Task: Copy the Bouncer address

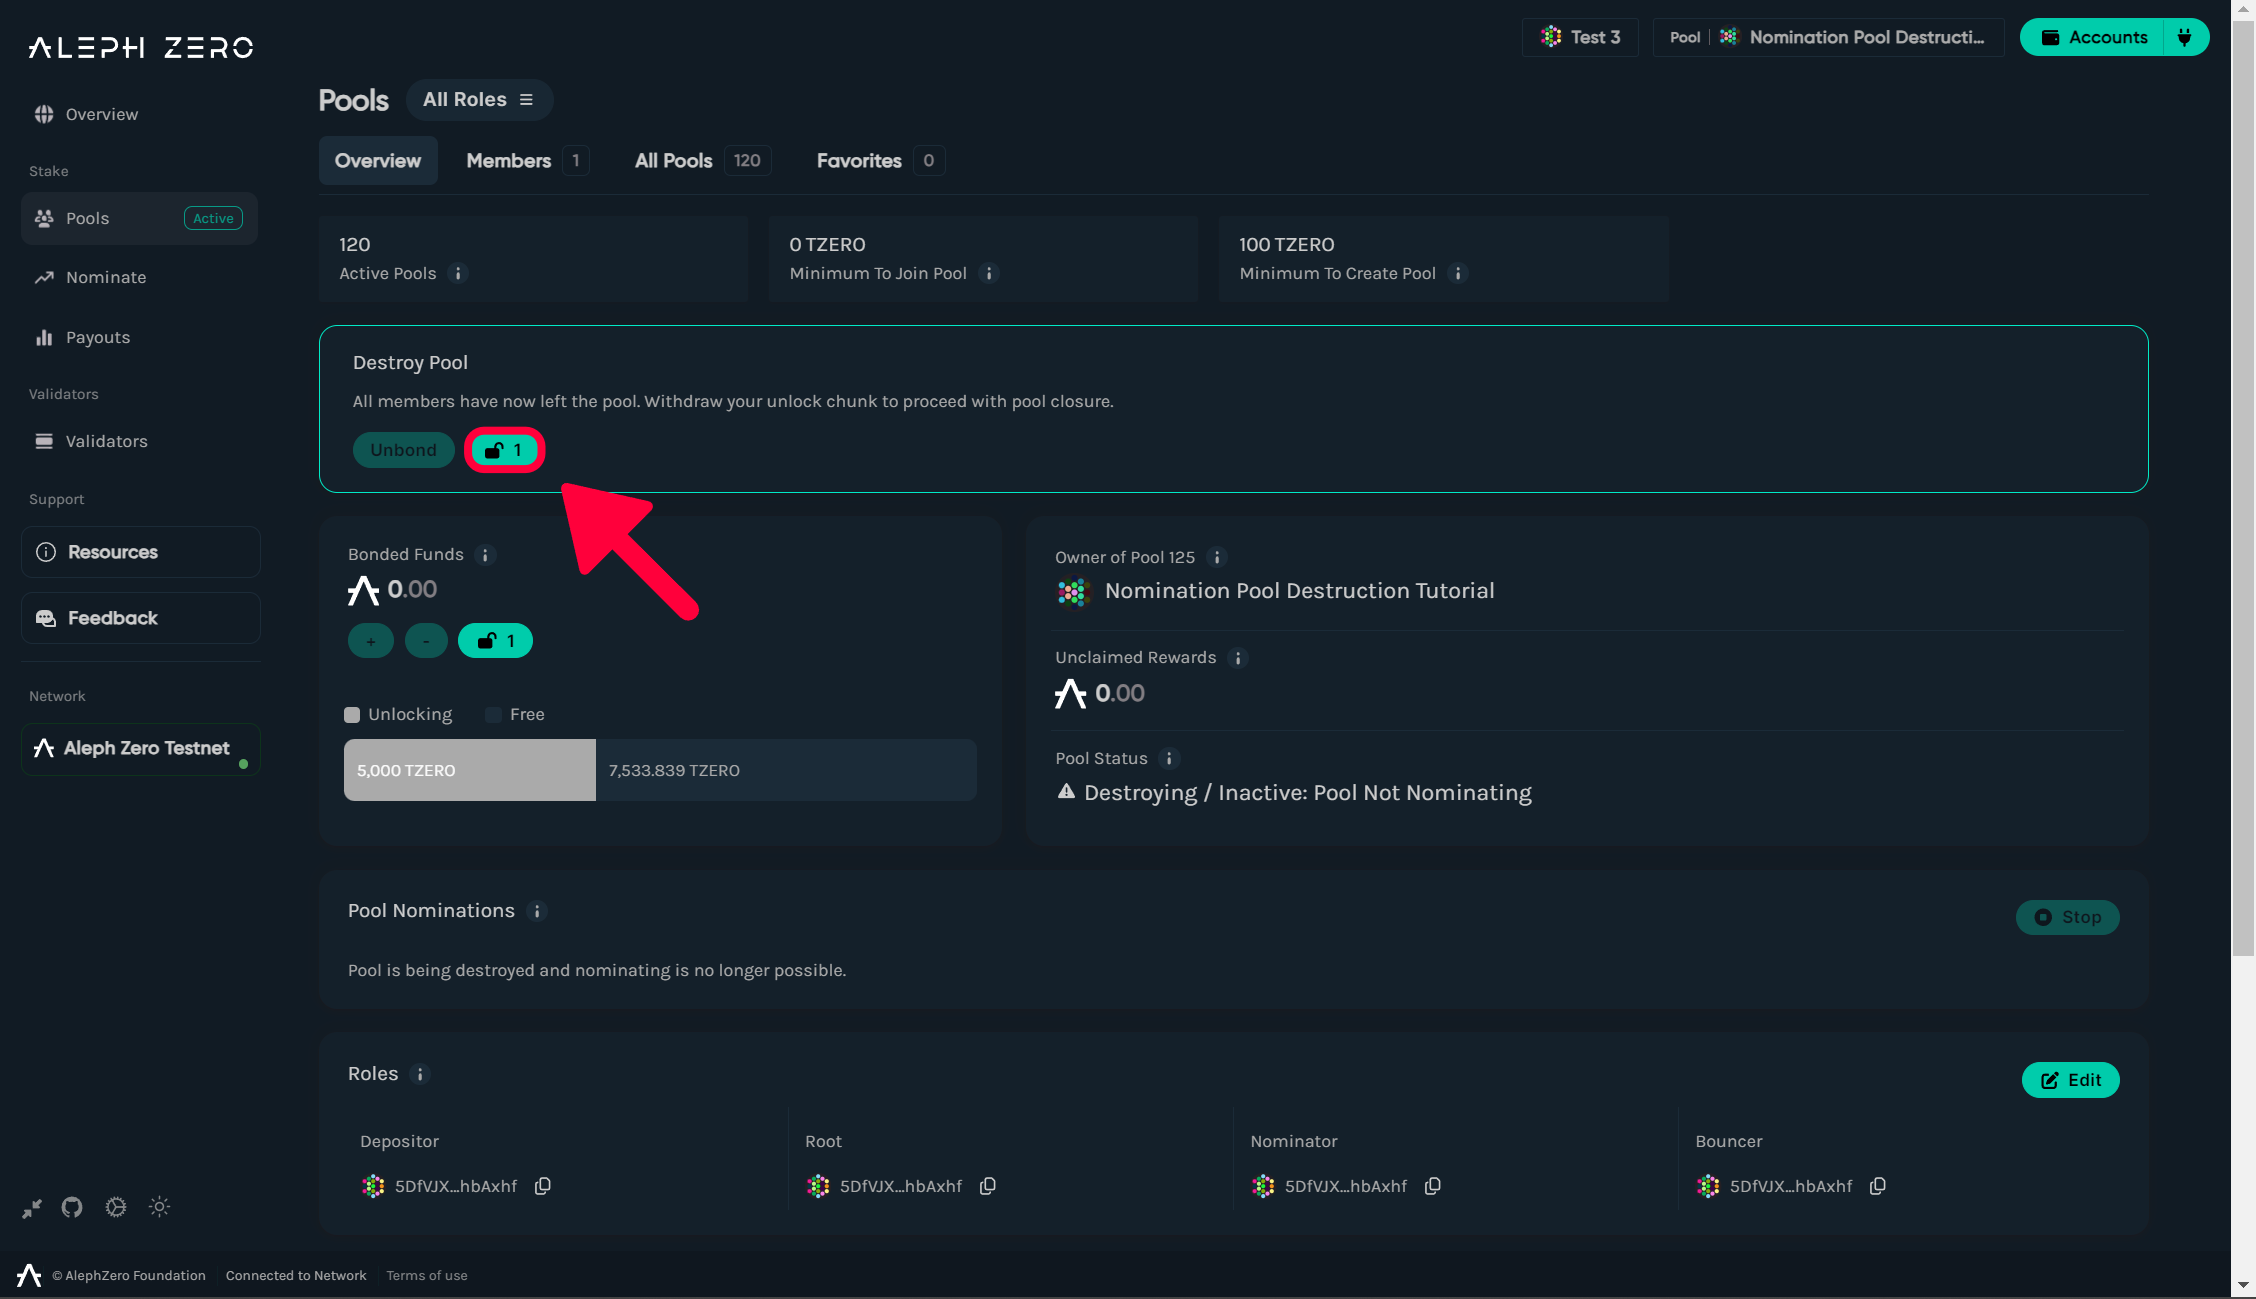Action: [x=1878, y=1186]
